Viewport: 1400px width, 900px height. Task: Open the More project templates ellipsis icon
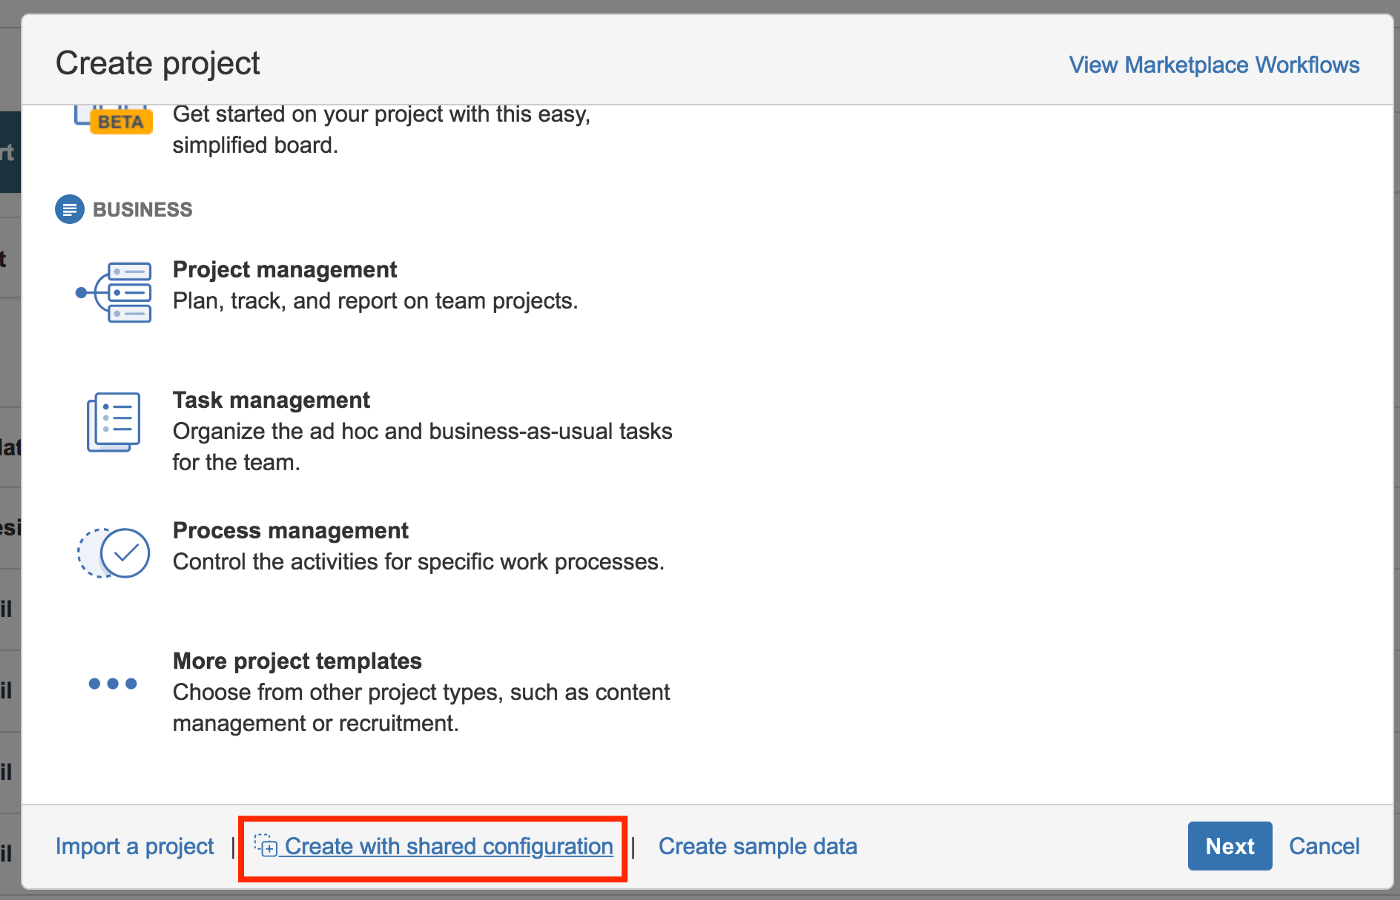click(113, 683)
